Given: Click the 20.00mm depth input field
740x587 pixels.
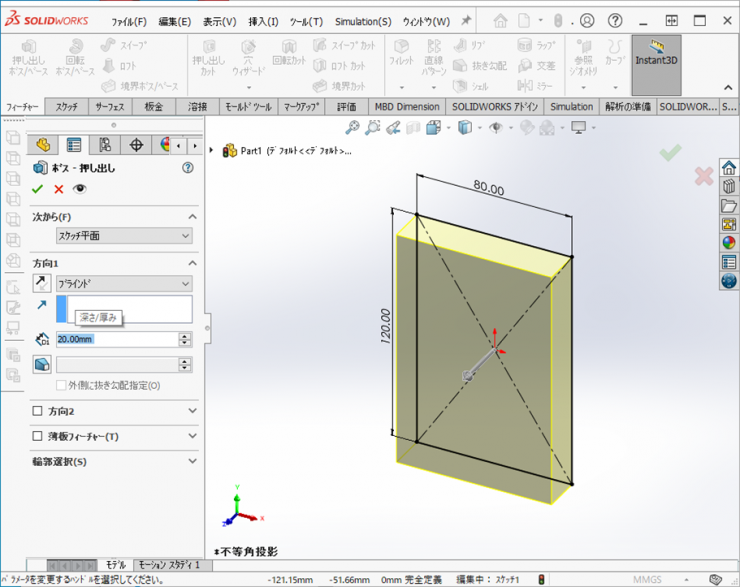Looking at the screenshot, I should (115, 339).
